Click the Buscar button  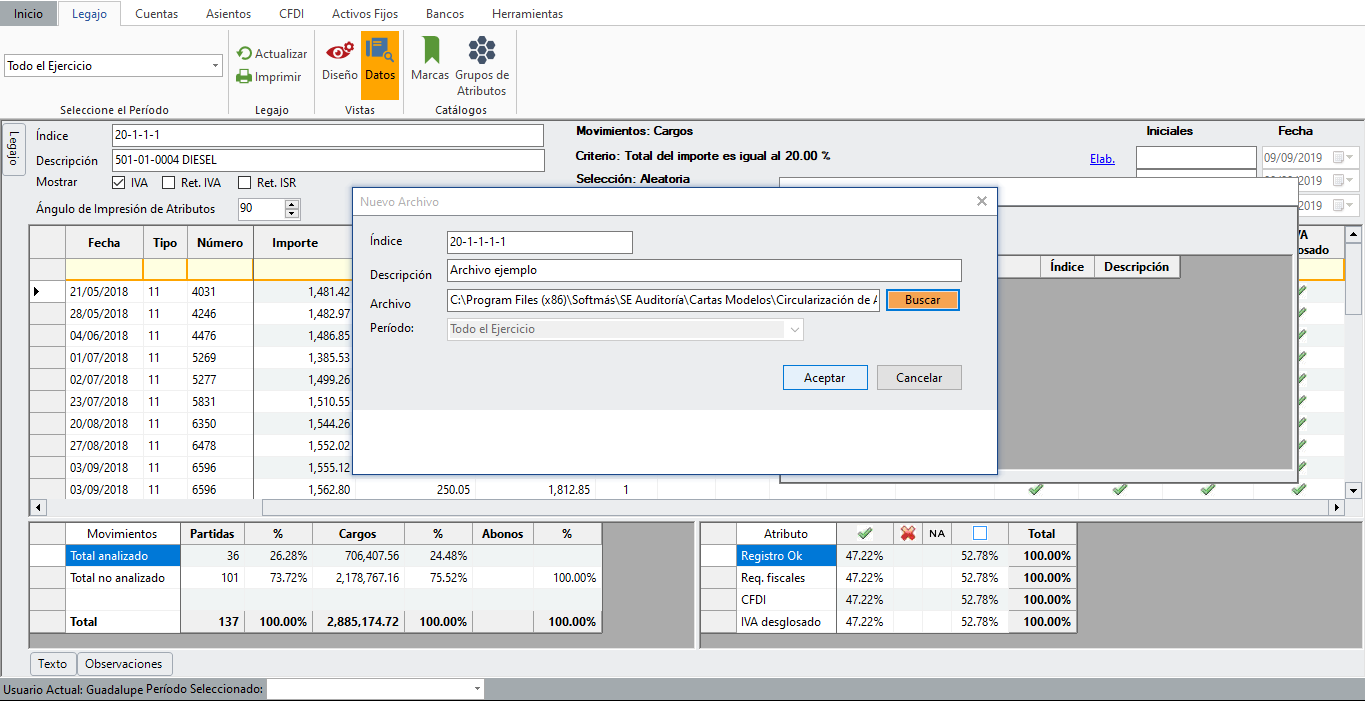922,300
